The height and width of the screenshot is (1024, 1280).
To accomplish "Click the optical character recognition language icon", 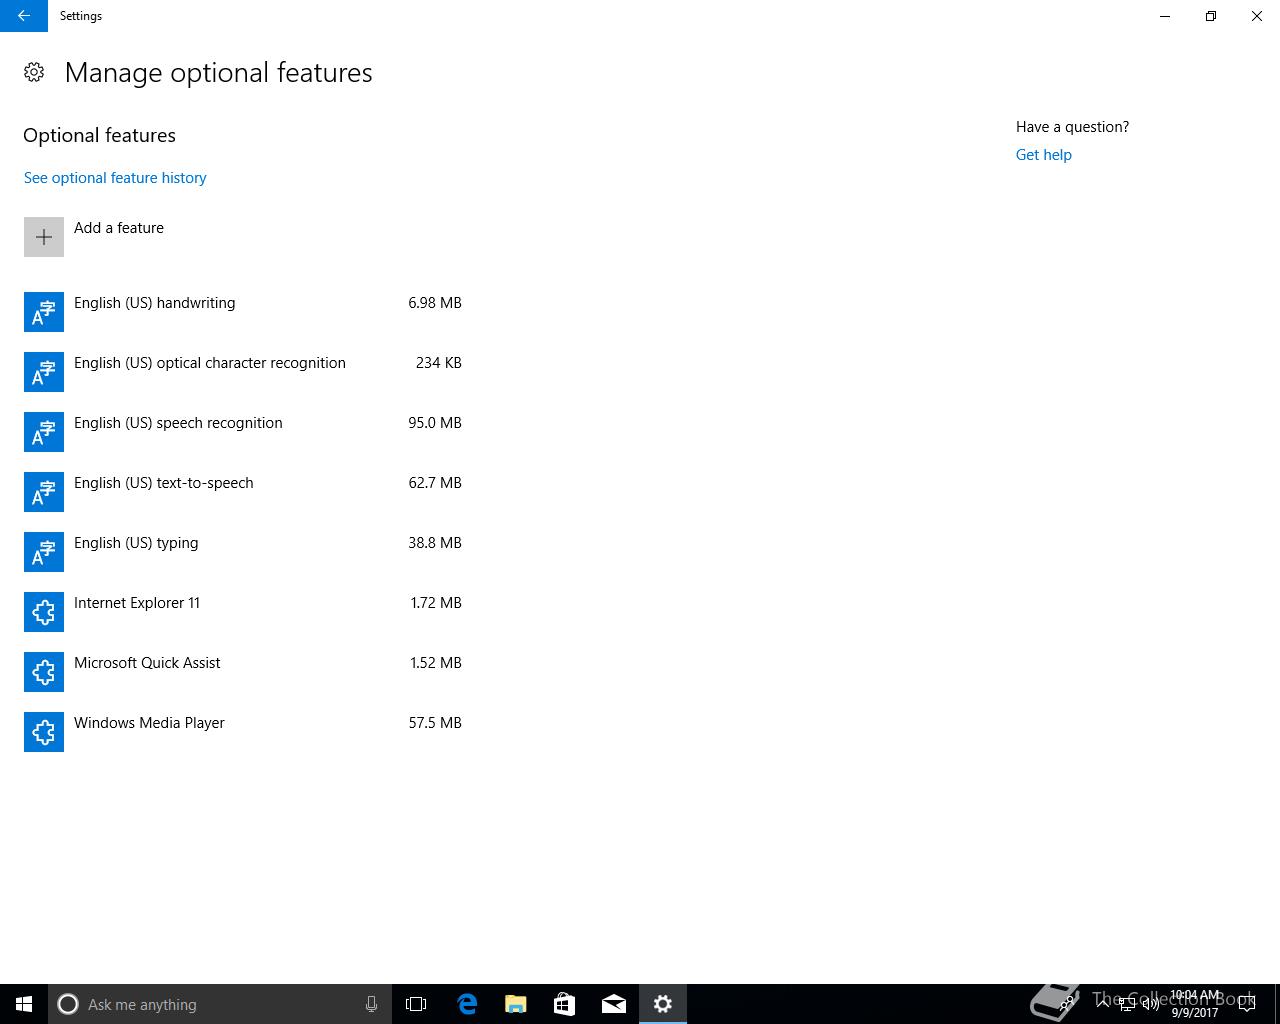I will (x=44, y=372).
